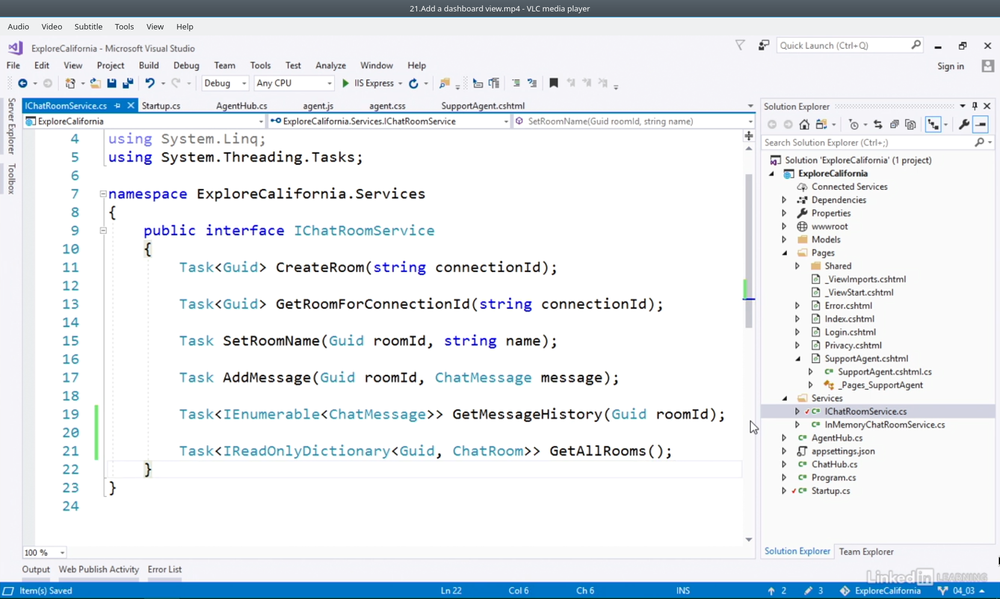Click the editor split-window plus icon
1000x599 pixels.
[x=749, y=136]
